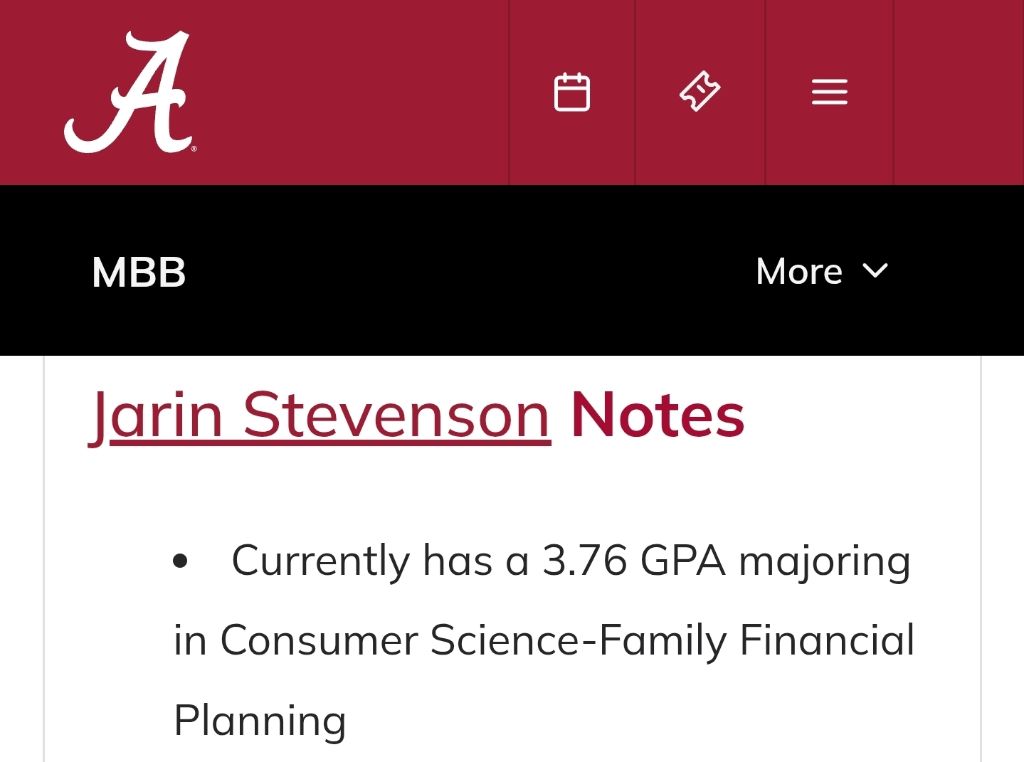Click the chevron arrow beside More
This screenshot has width=1024, height=762.
pyautogui.click(x=875, y=271)
